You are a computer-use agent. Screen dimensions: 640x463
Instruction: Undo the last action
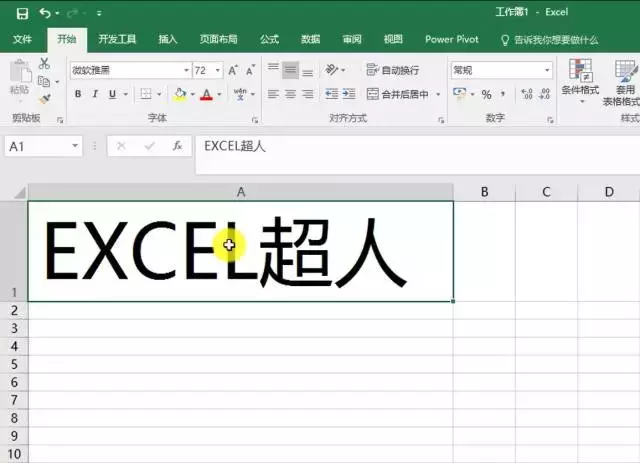[x=44, y=13]
